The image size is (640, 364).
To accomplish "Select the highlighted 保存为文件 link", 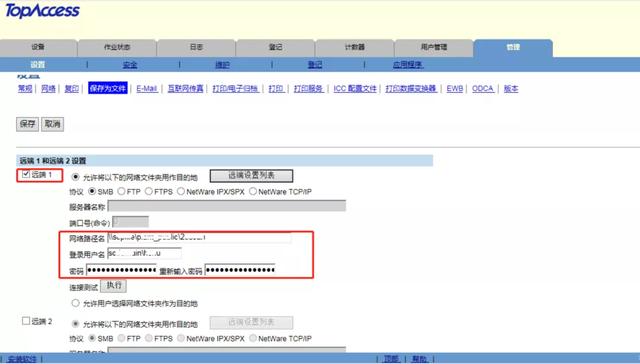I will point(108,88).
